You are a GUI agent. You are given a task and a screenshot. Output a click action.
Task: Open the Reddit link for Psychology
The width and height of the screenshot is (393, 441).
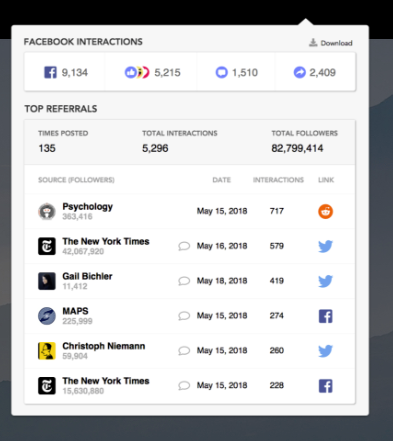325,211
